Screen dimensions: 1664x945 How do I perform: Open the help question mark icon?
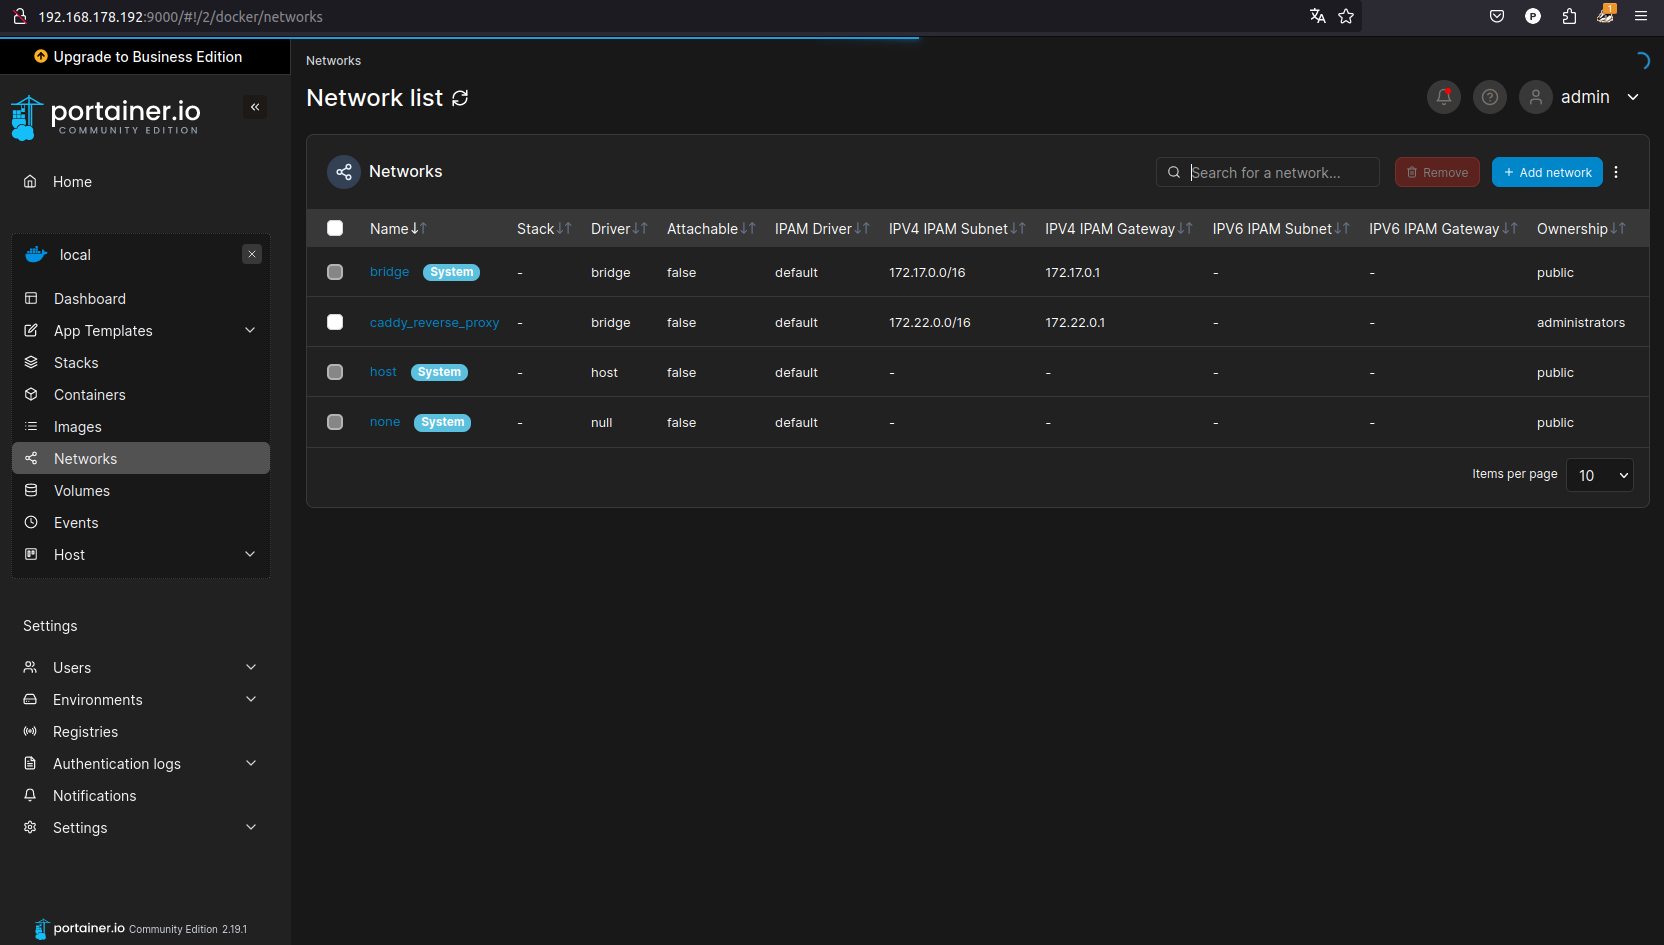point(1489,97)
